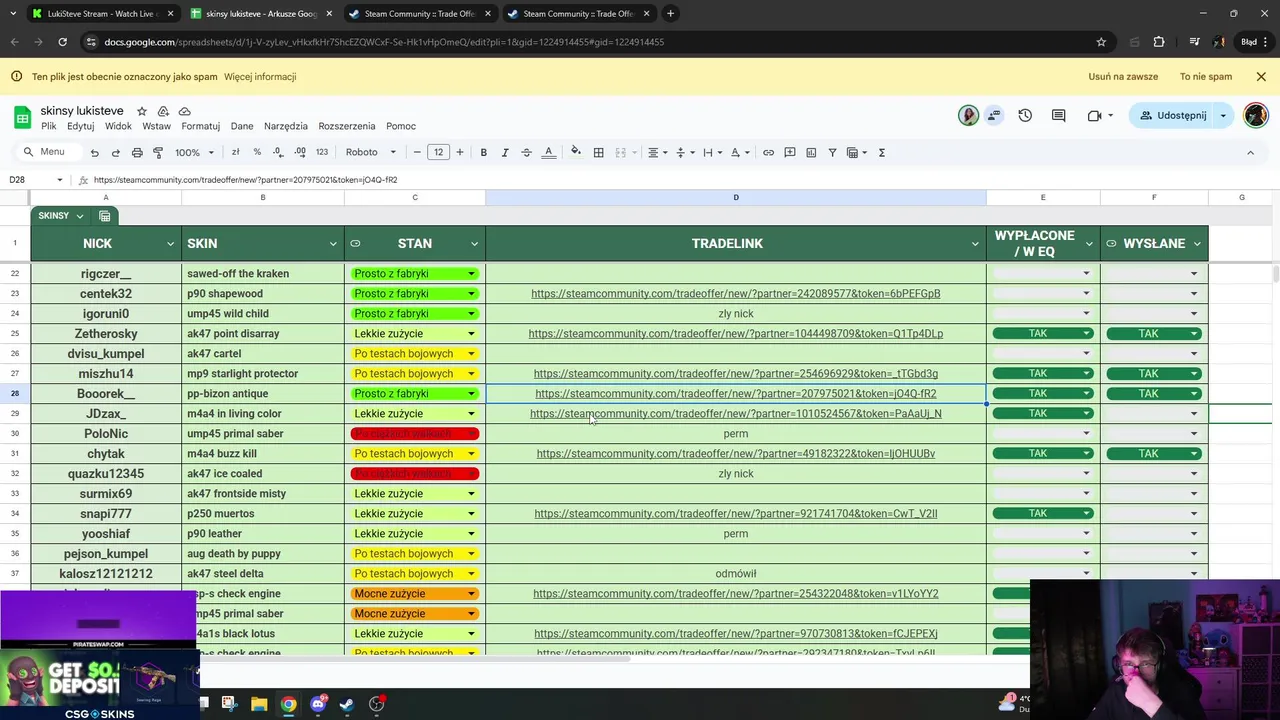Open the NICK column filter dropdown
Image resolution: width=1280 pixels, height=720 pixels.
[170, 244]
